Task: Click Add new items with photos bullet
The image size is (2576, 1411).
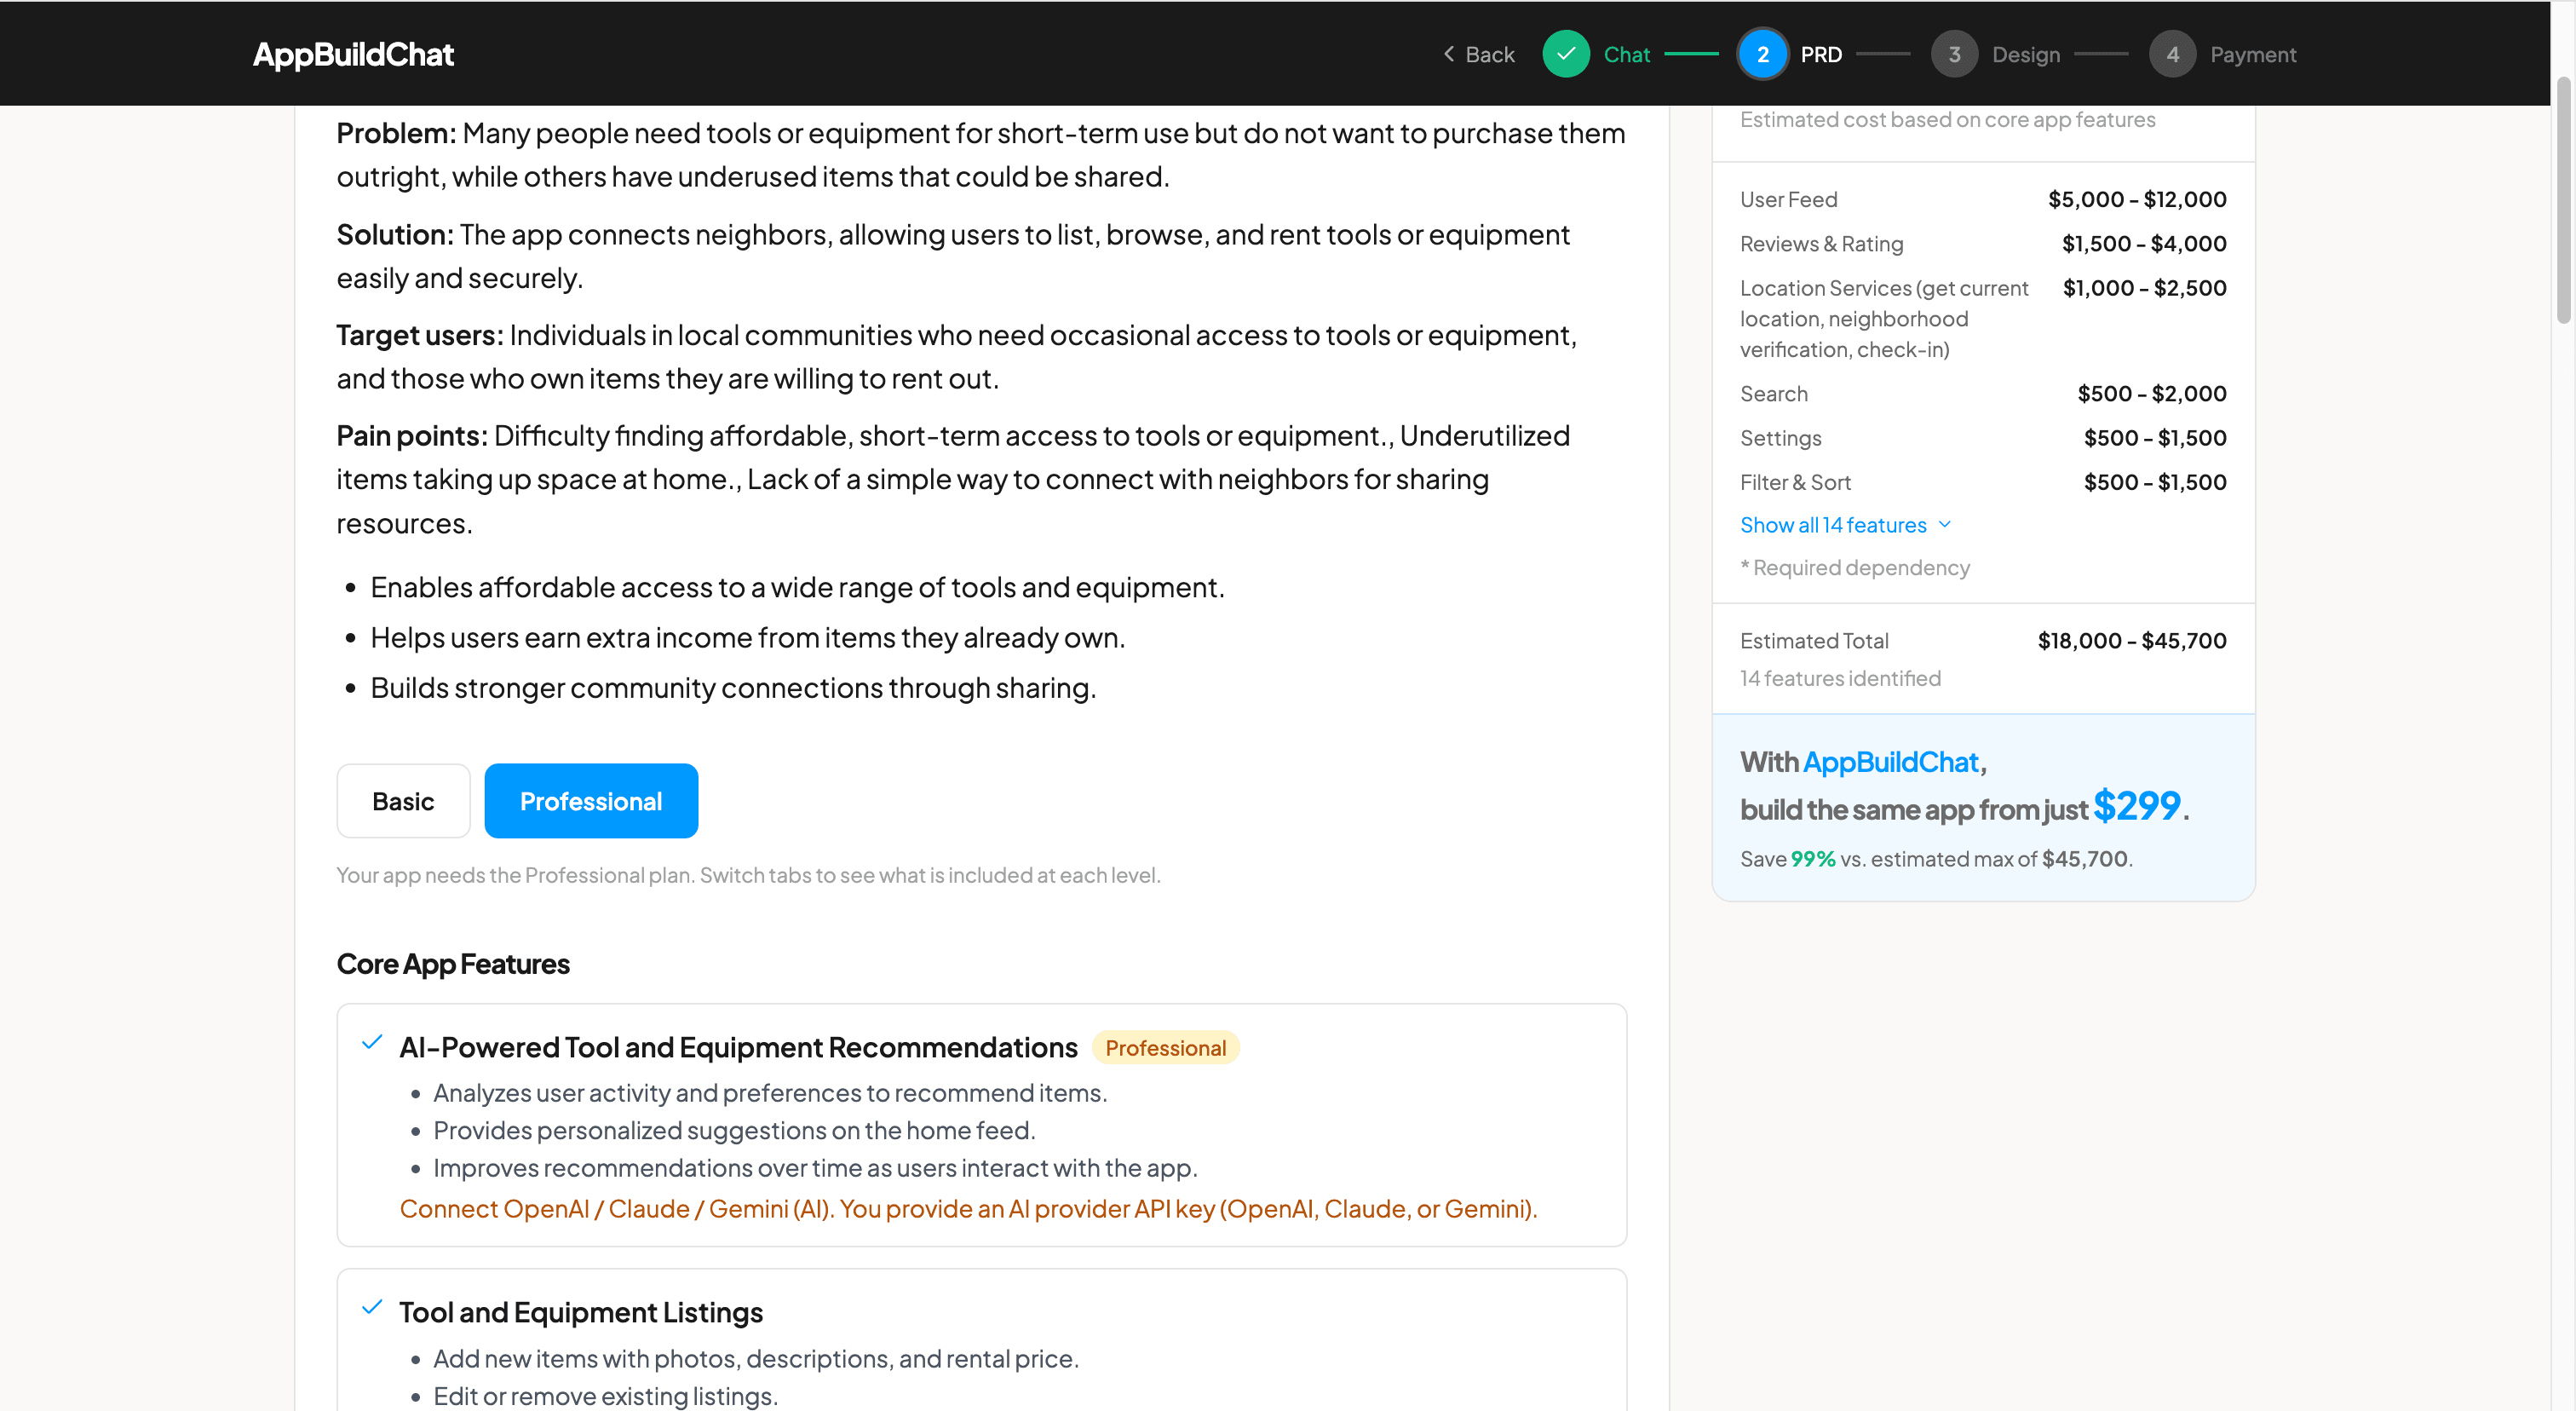Action: (x=756, y=1358)
